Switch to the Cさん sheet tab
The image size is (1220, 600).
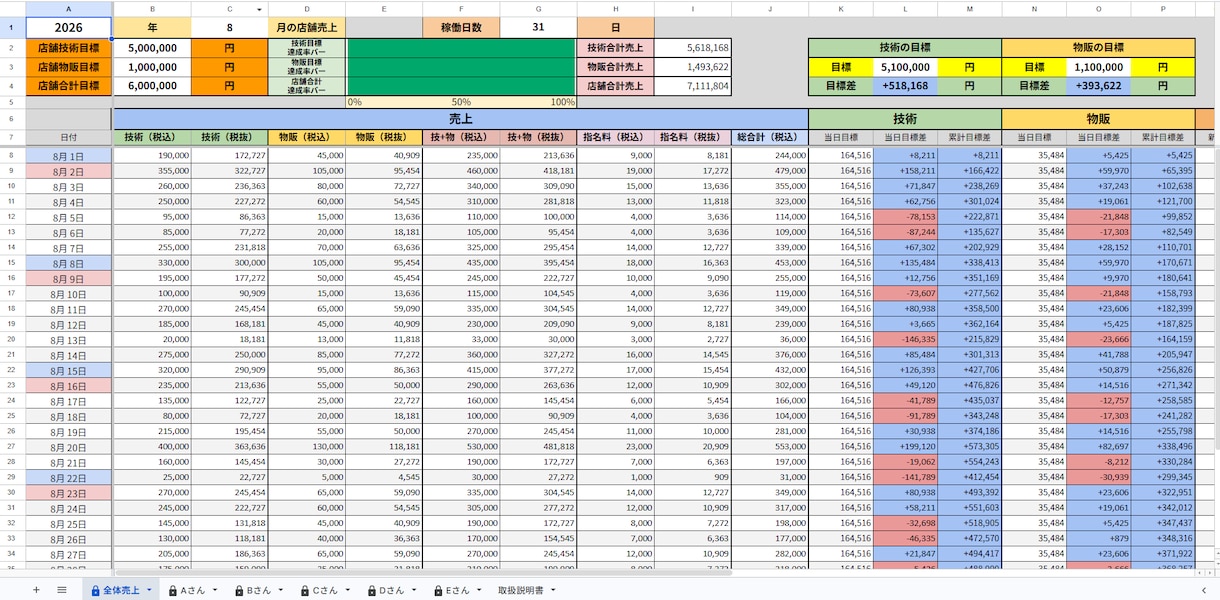coord(325,590)
